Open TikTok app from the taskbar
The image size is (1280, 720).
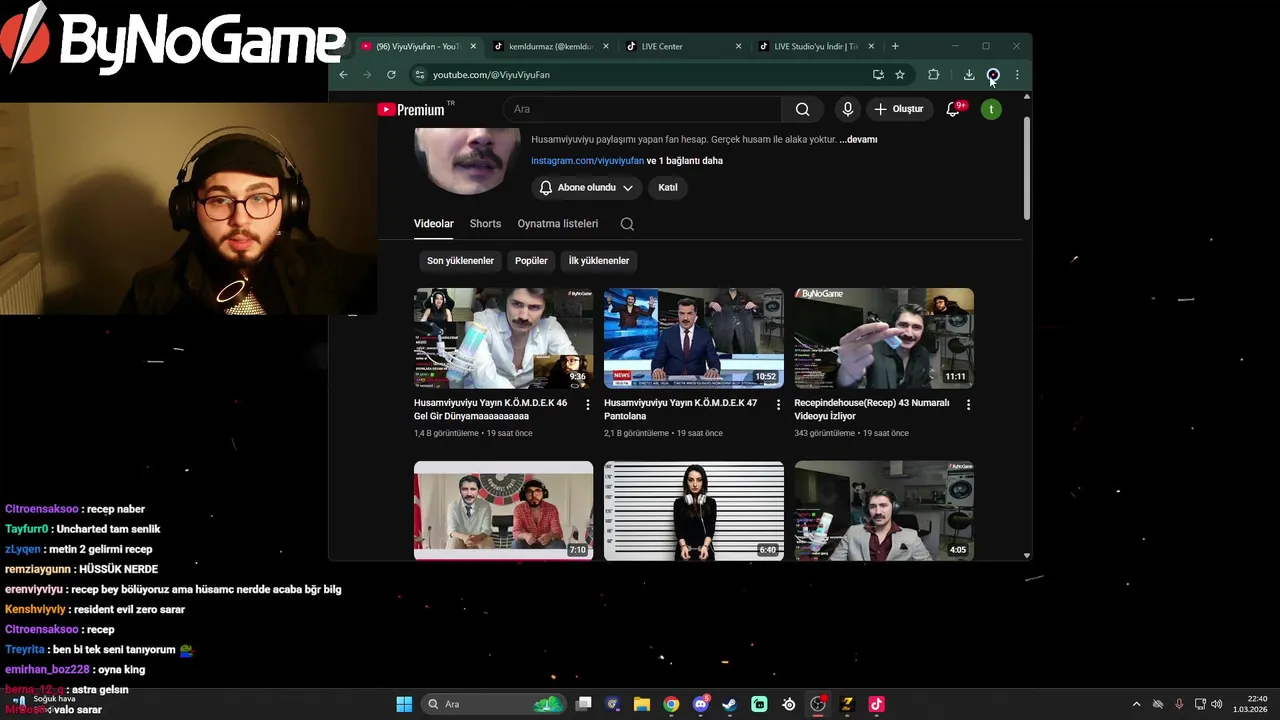876,704
